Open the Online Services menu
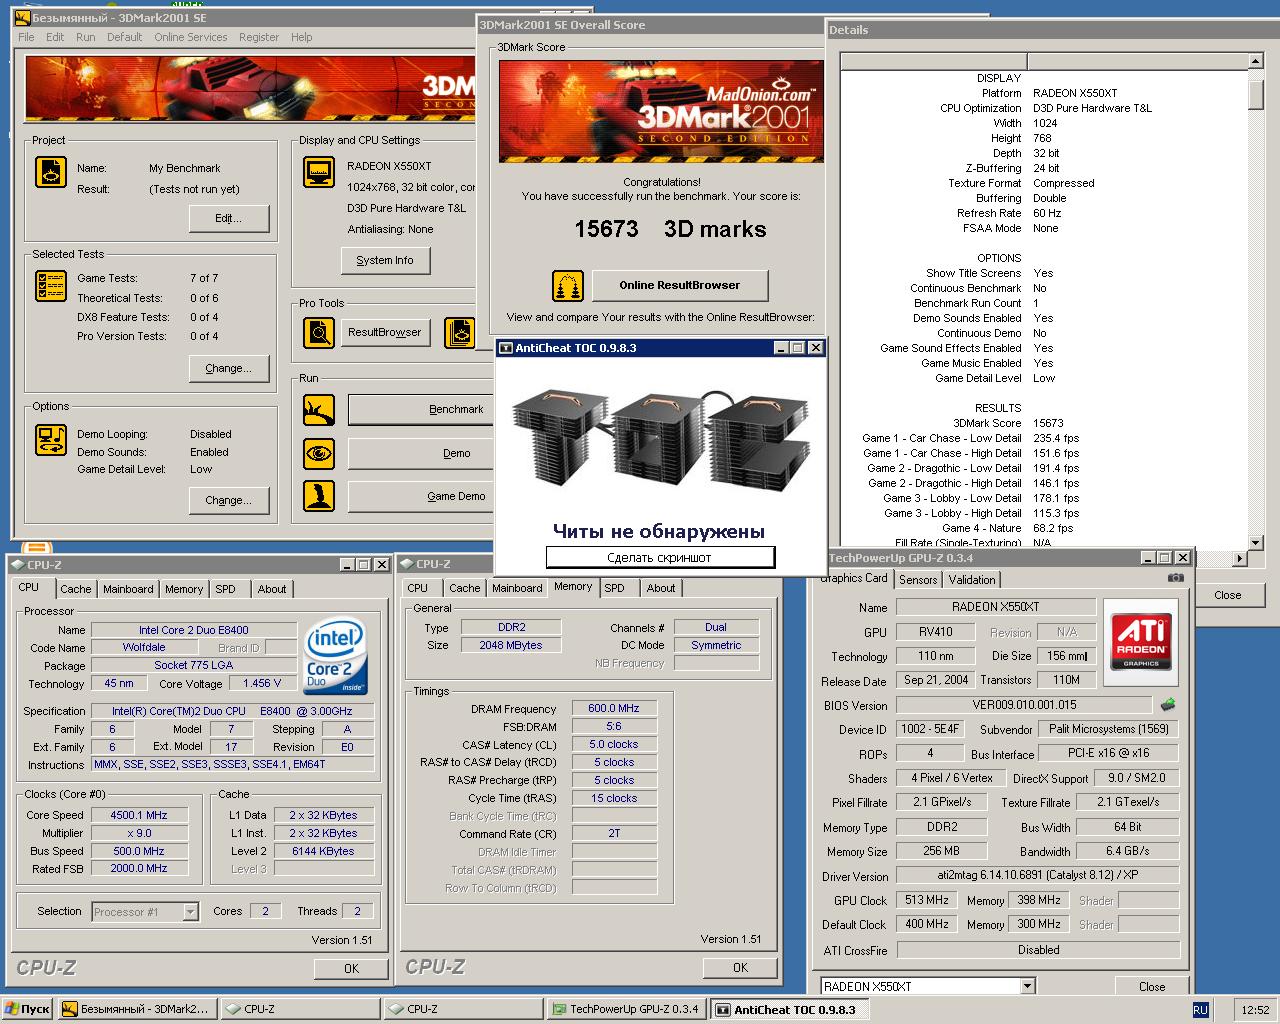This screenshot has height=1024, width=1280. [191, 37]
